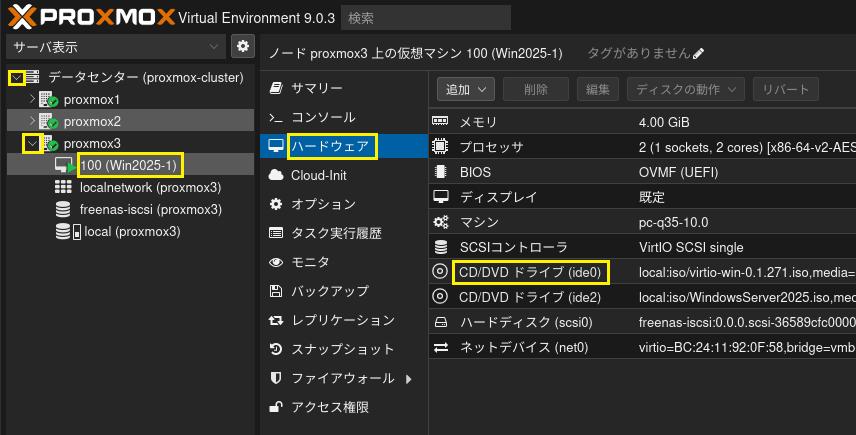This screenshot has height=435, width=856.
Task: Collapse the proxmox3 node
Action: pos(33,144)
